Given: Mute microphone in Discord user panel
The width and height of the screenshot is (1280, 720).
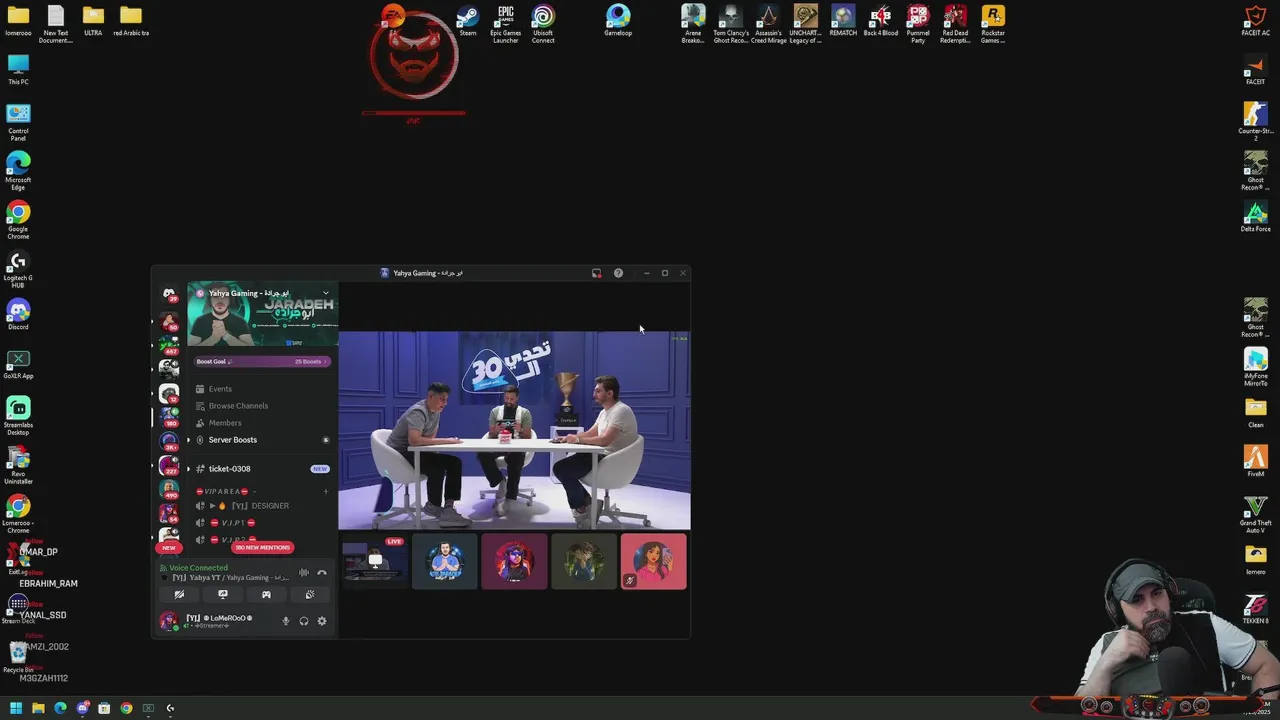Looking at the screenshot, I should (285, 621).
